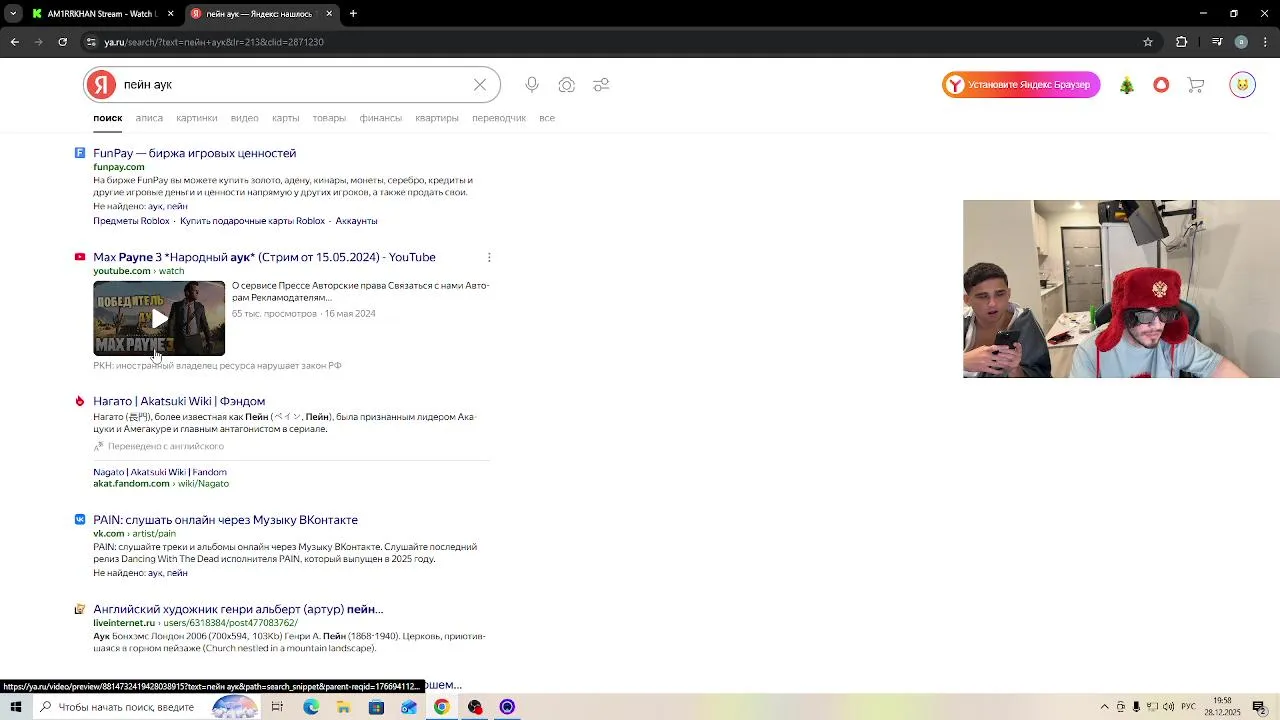
Task: Open the 'переводчик' tab
Action: [x=499, y=118]
